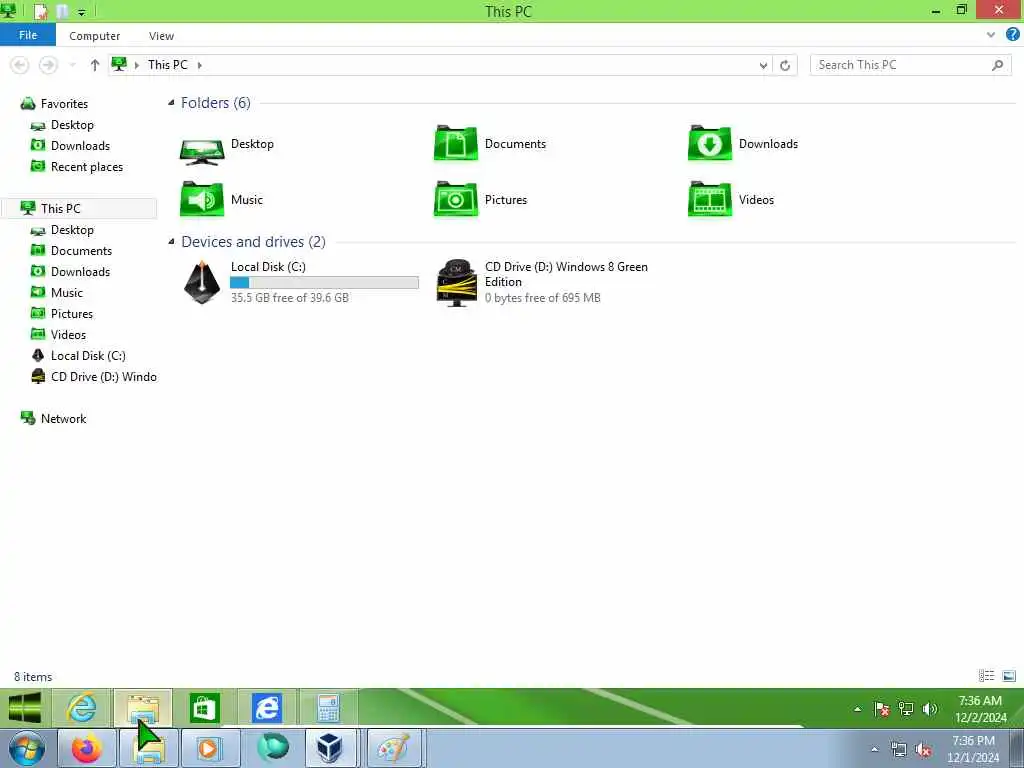The width and height of the screenshot is (1024, 768).
Task: Collapse the Folders (6) group
Action: (171, 103)
